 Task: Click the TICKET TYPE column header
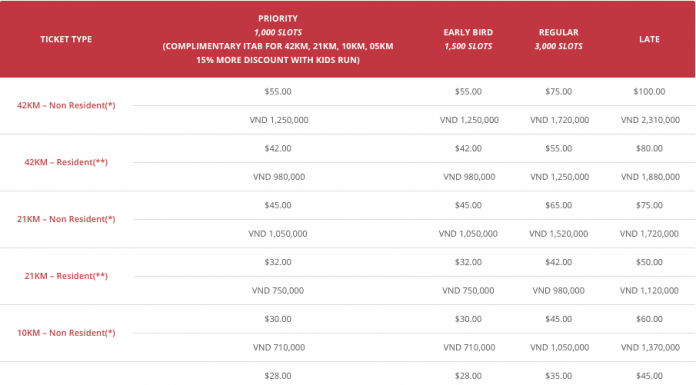tap(66, 39)
